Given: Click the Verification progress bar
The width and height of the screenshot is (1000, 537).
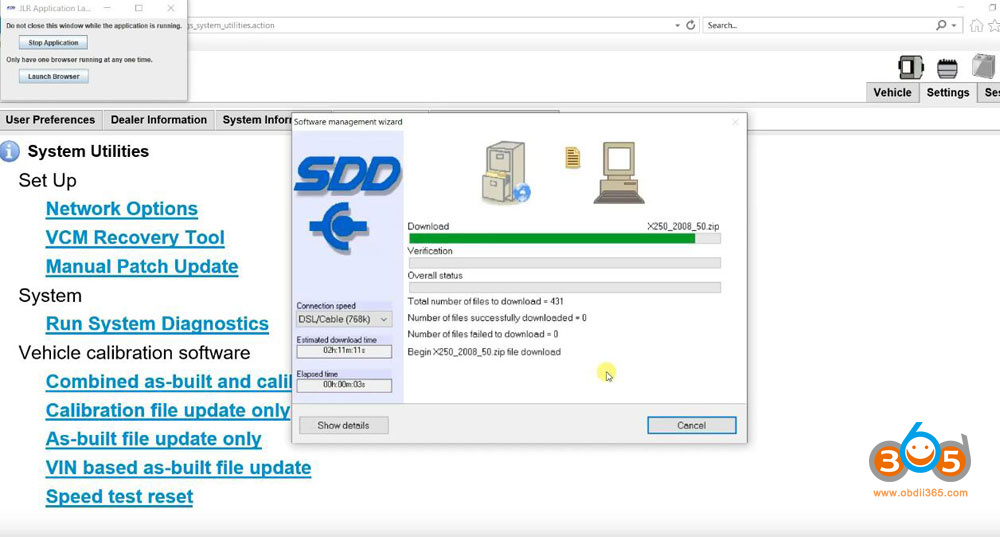Looking at the screenshot, I should pos(564,263).
